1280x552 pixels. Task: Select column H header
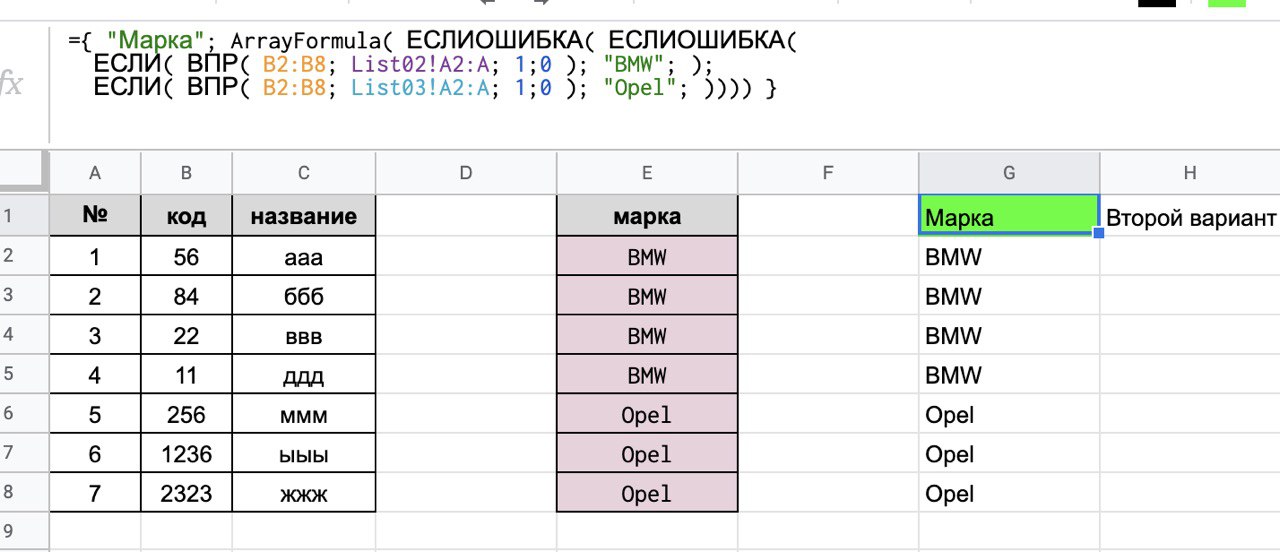[1190, 173]
